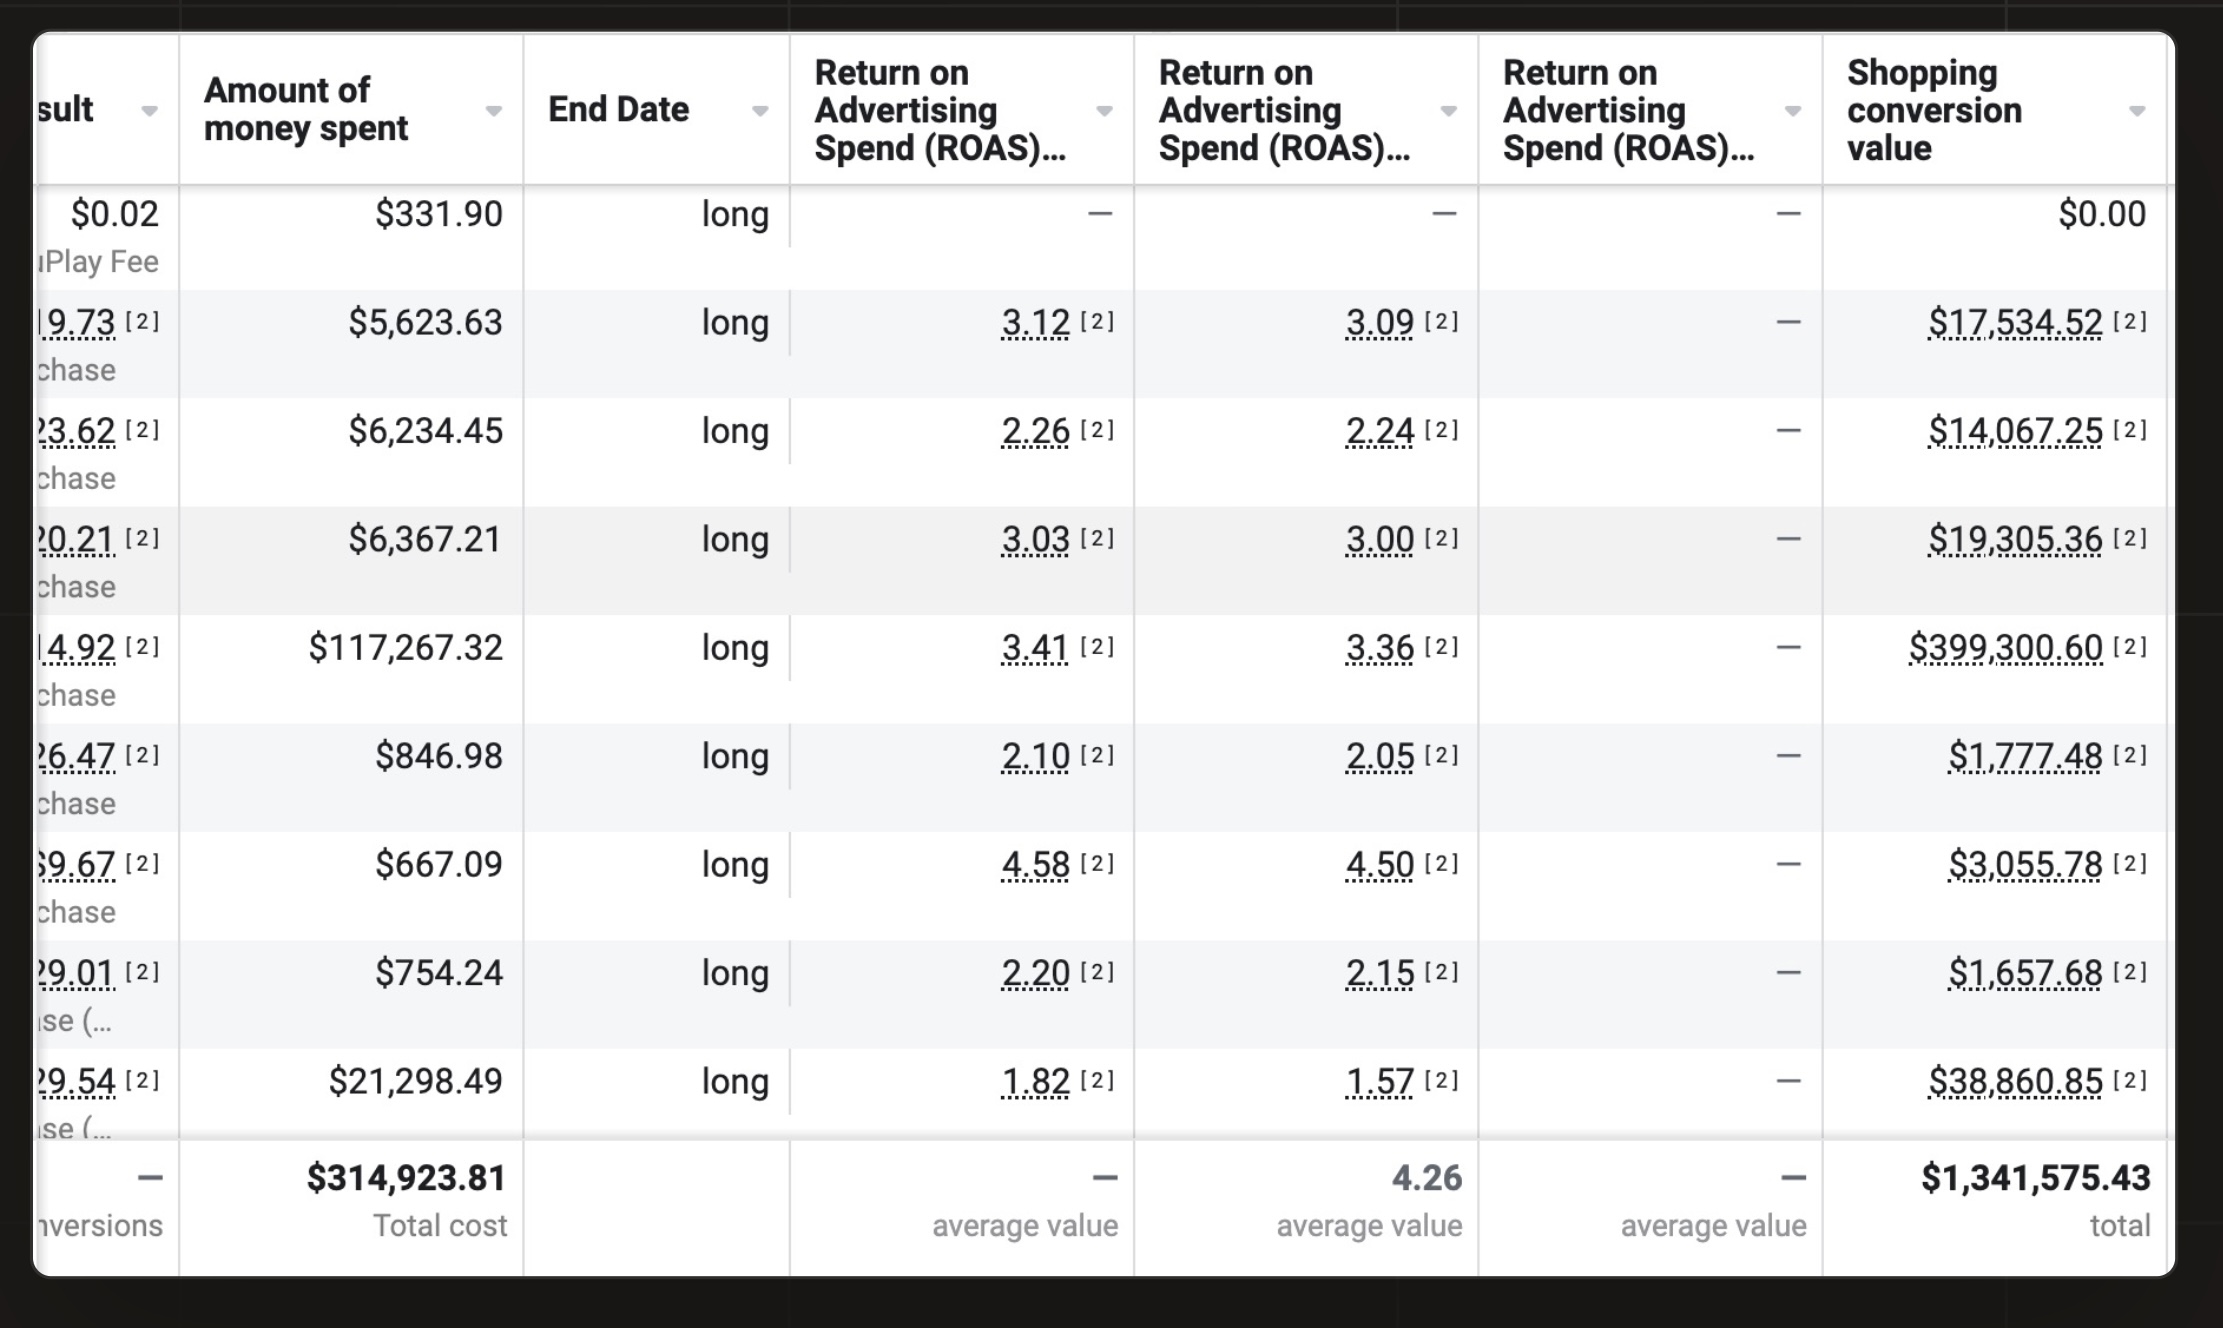
Task: Click the $399,300.60 conversion value link
Action: (2005, 648)
